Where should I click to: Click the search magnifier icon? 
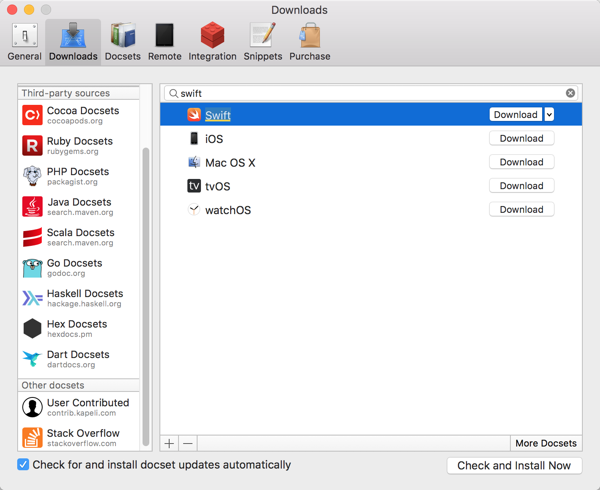[173, 93]
